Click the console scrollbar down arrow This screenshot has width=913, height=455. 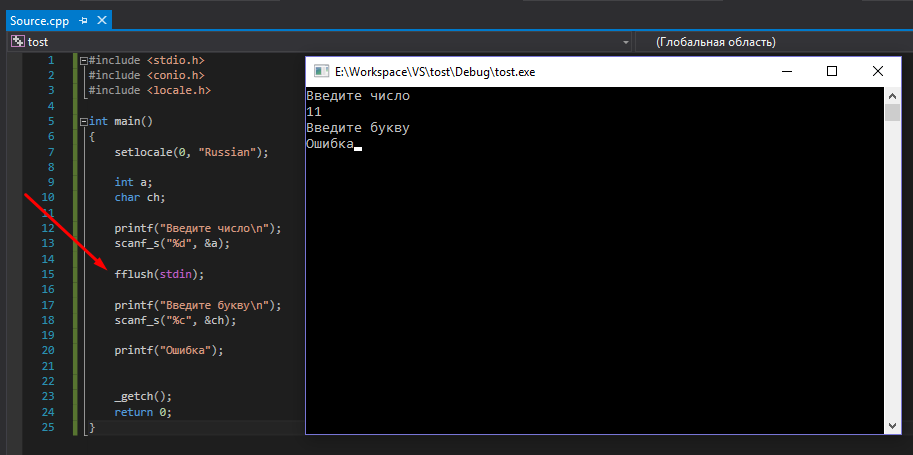892,425
